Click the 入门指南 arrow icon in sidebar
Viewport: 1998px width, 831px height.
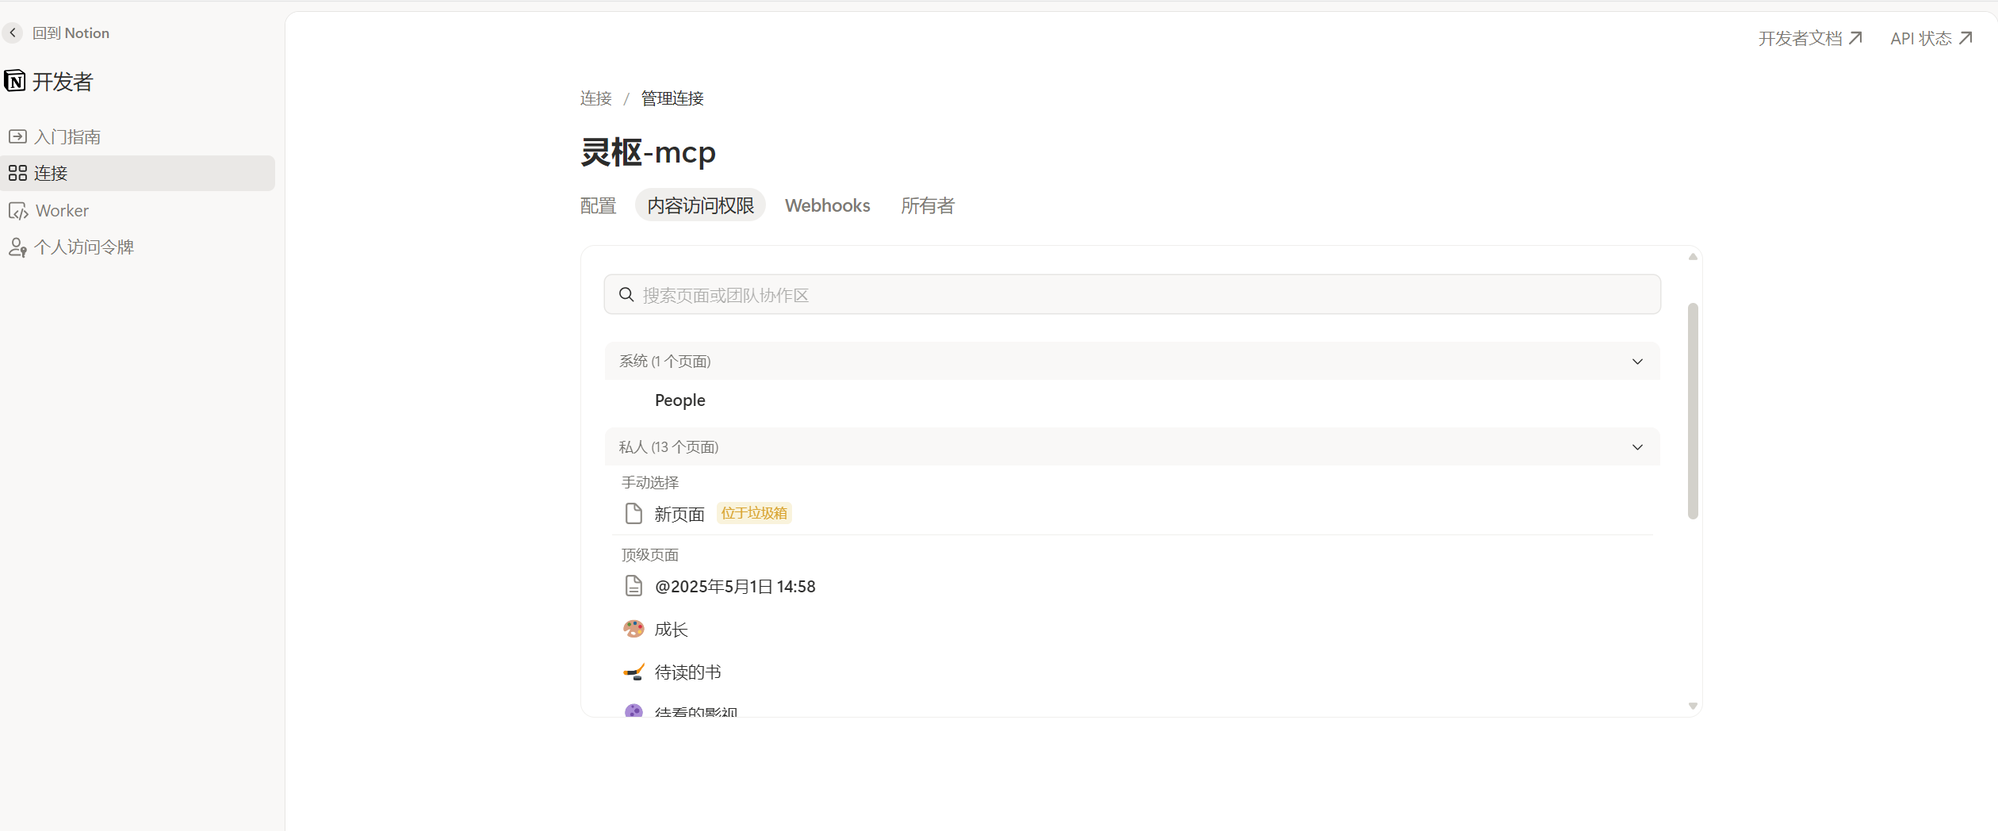[17, 136]
